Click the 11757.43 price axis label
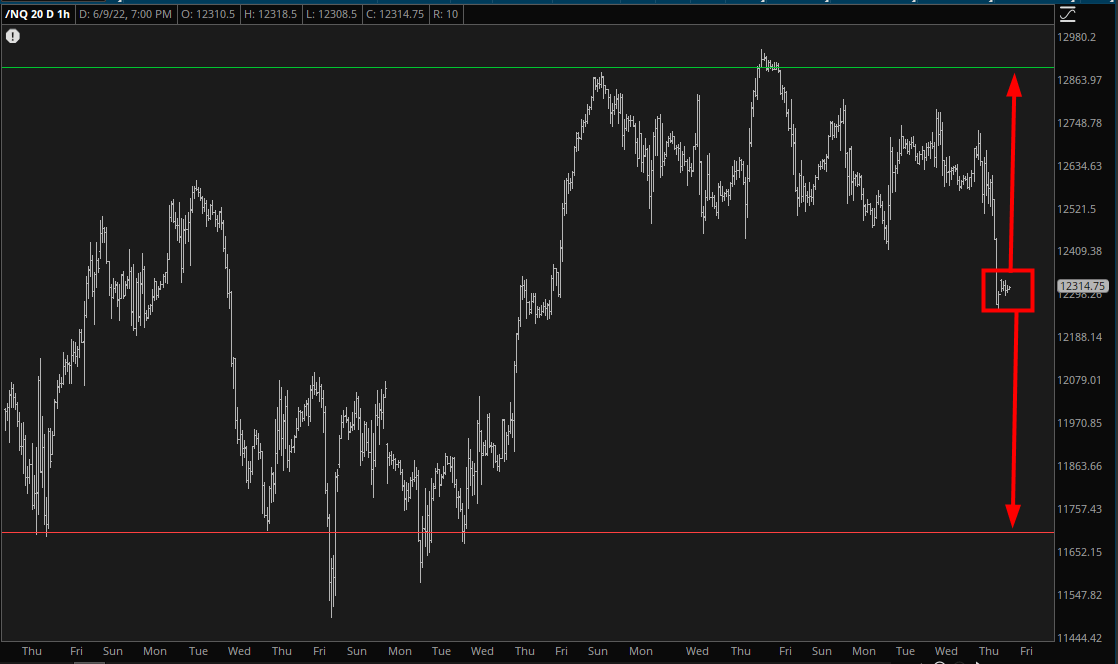 click(1080, 509)
